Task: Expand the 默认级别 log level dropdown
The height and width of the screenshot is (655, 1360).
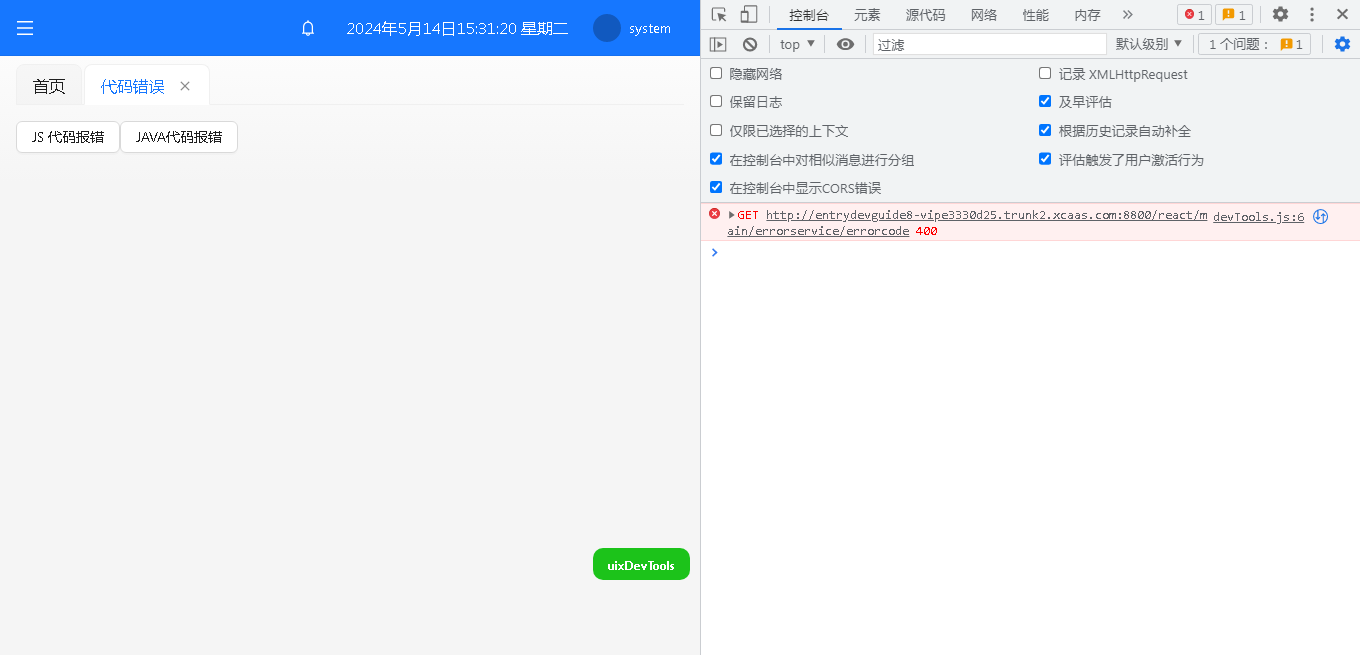Action: (x=1149, y=44)
